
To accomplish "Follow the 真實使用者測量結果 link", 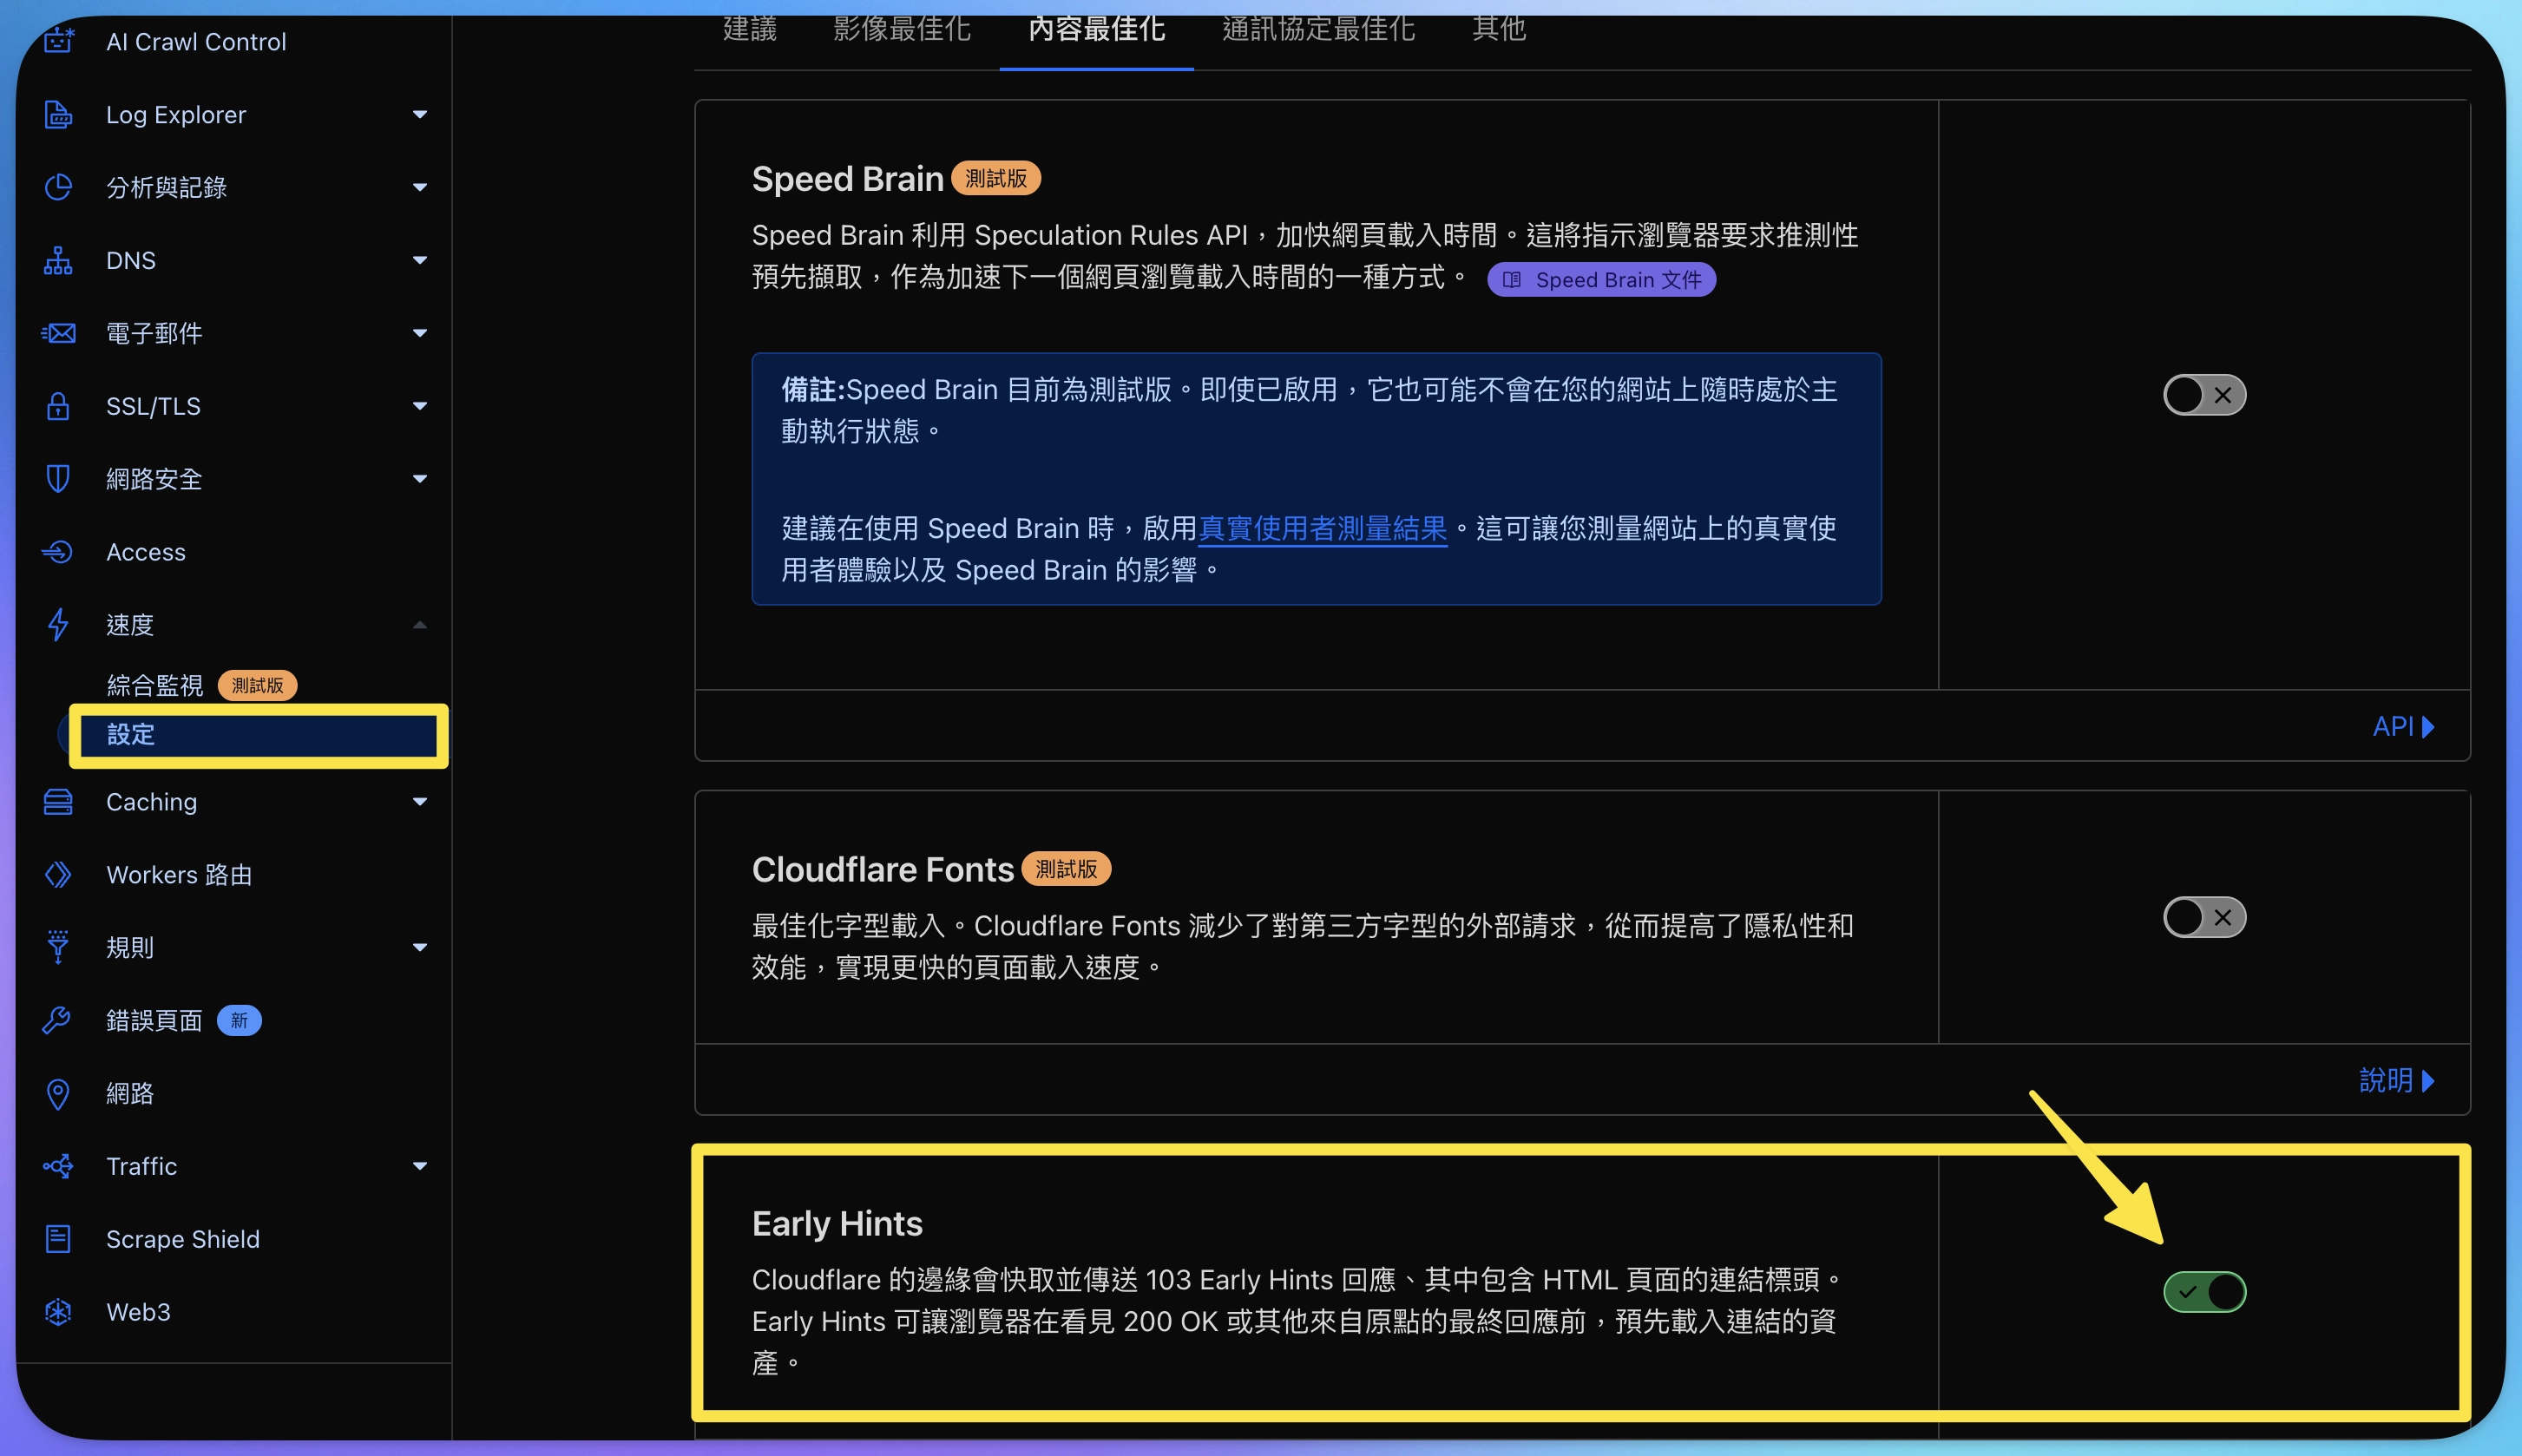I will (1322, 528).
